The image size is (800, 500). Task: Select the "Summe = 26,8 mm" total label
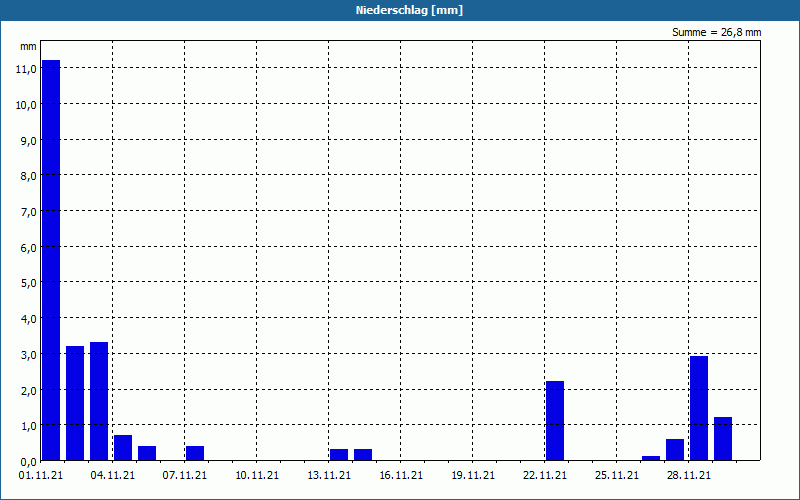click(716, 33)
